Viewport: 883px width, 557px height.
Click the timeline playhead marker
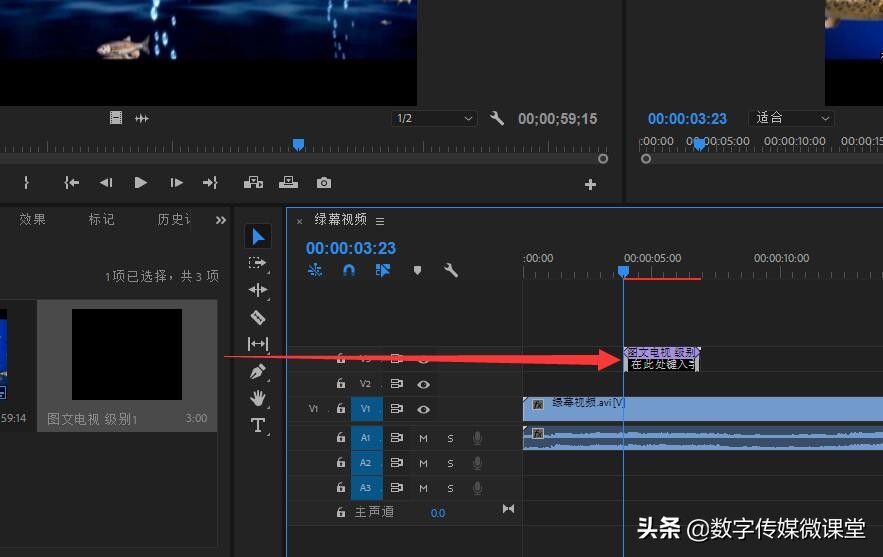pyautogui.click(x=623, y=271)
